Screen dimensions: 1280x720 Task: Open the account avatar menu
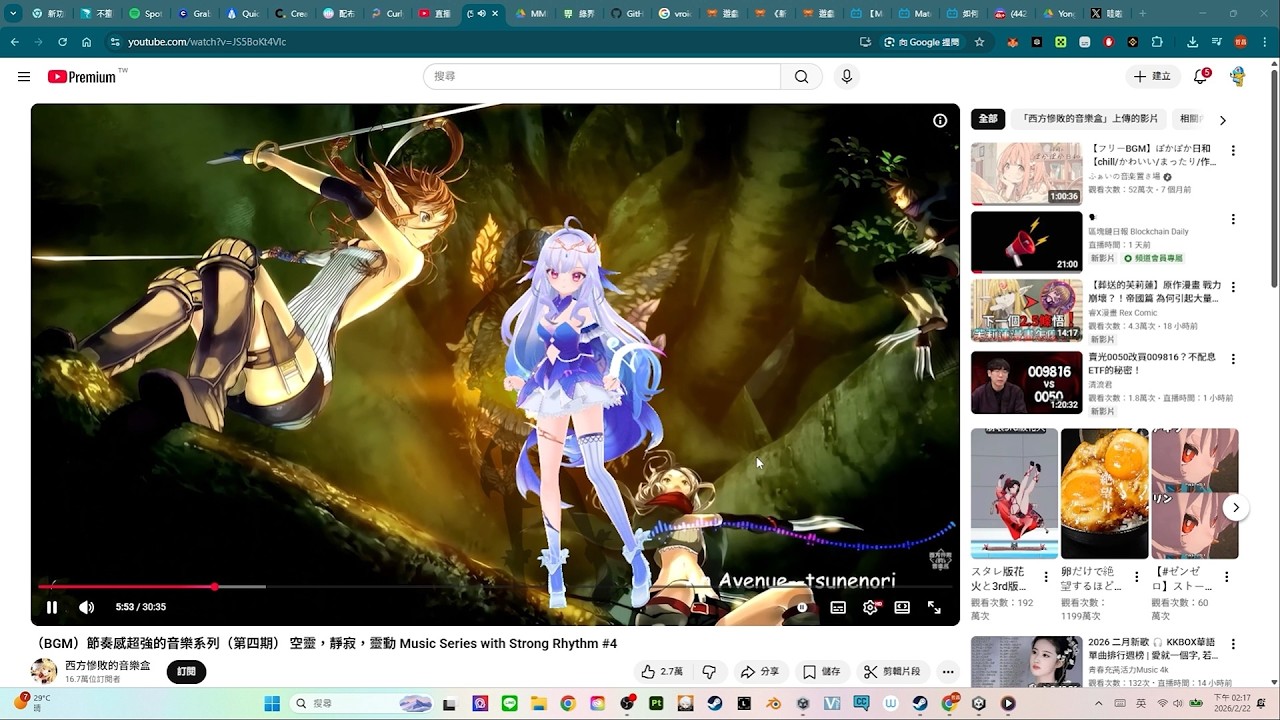pos(1238,76)
